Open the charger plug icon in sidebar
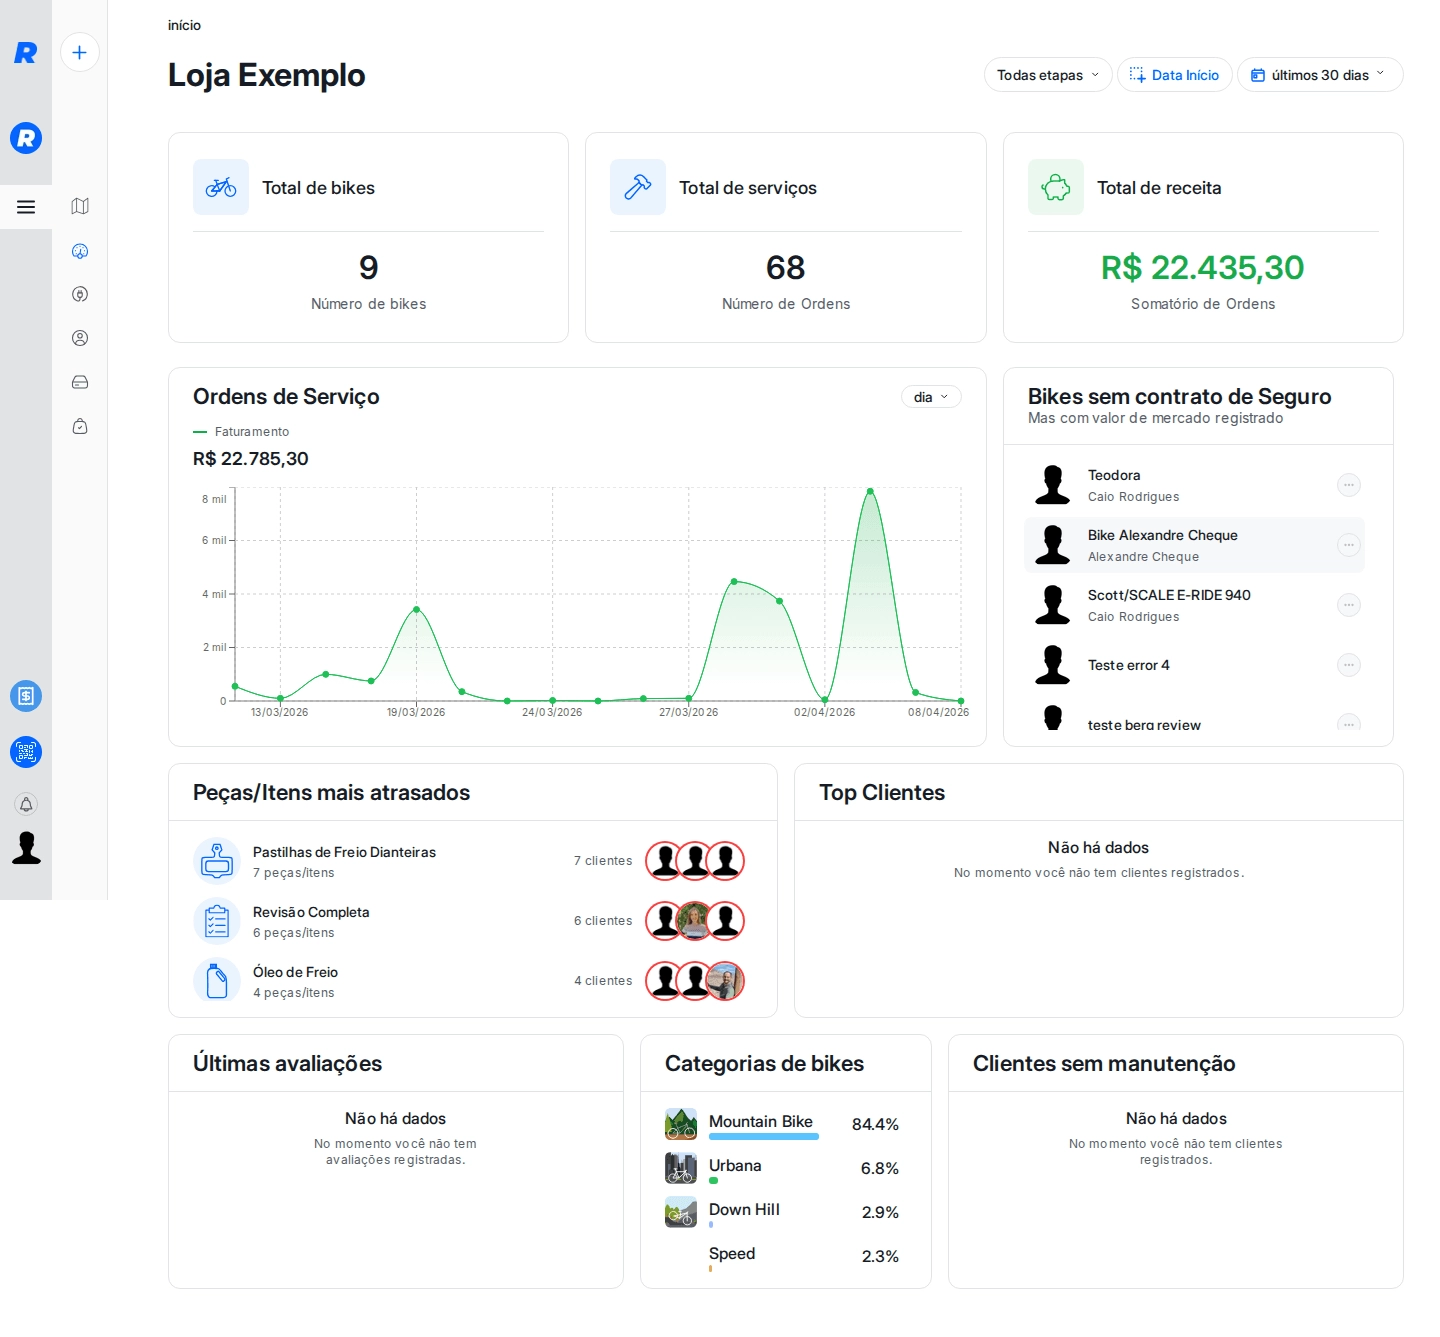 79,294
